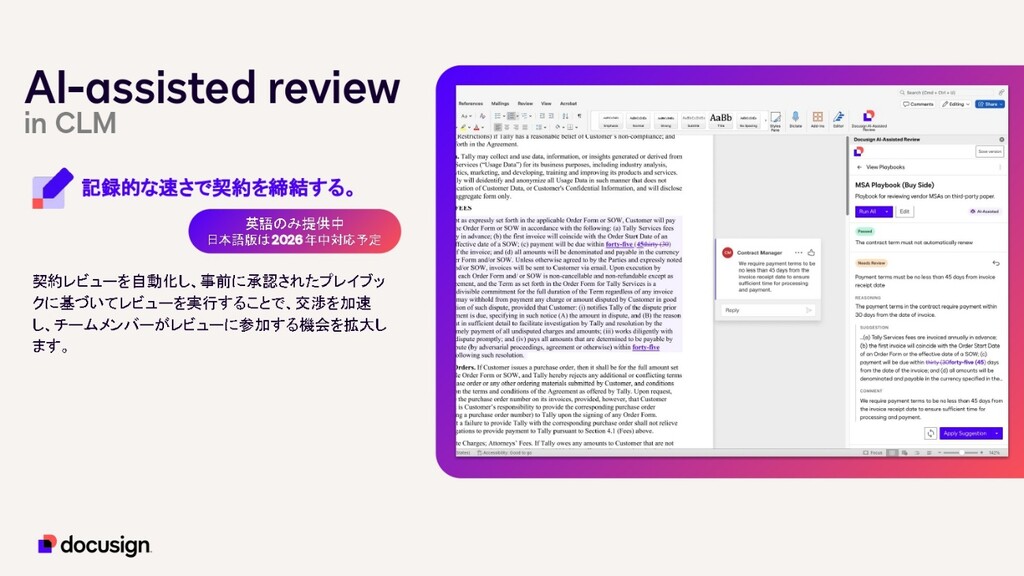Expand the styles gallery arrow
The width and height of the screenshot is (1024, 576).
point(765,121)
